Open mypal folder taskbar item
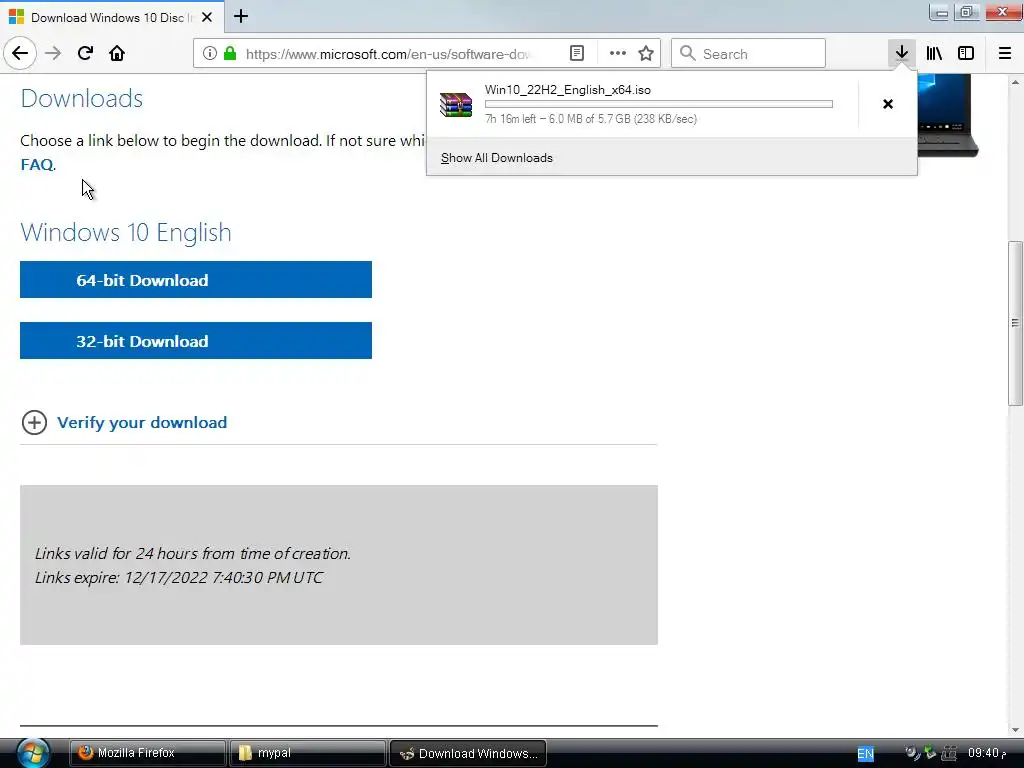This screenshot has width=1024, height=768. [308, 753]
